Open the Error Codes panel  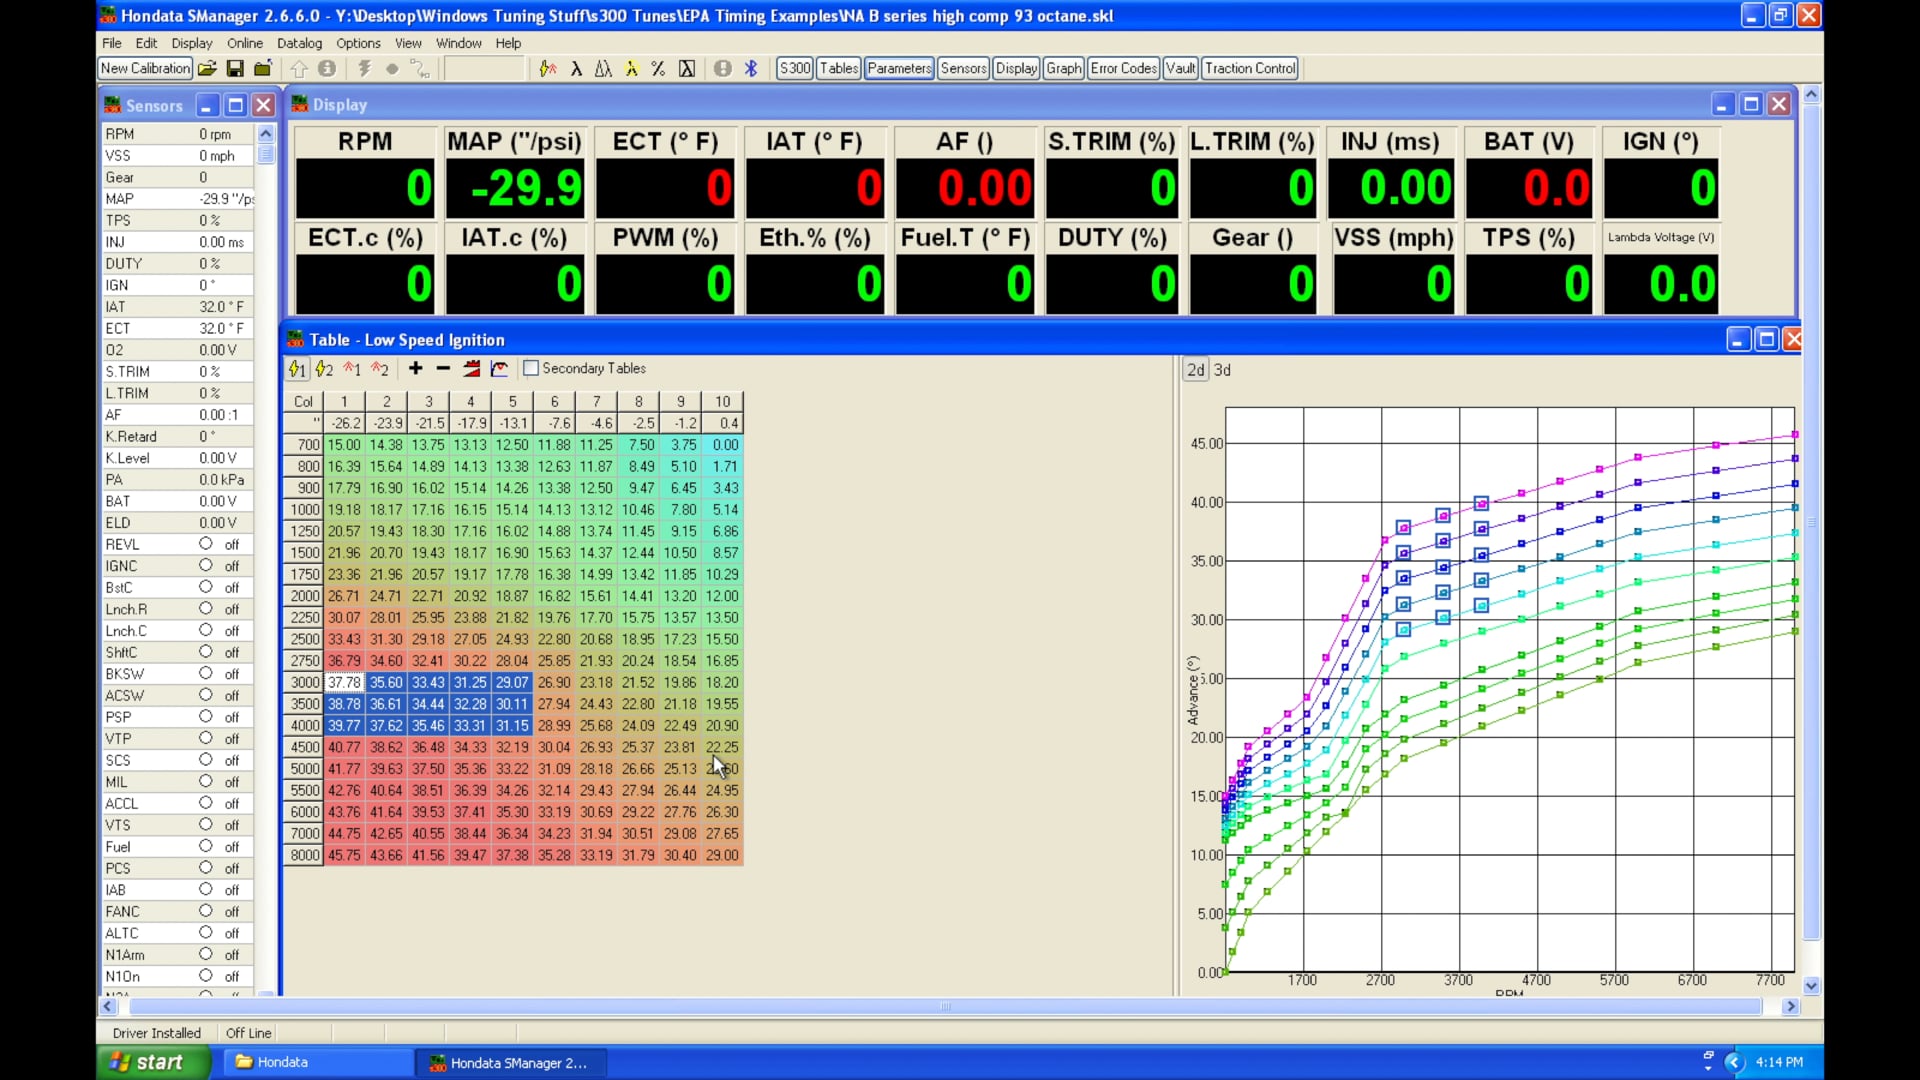1123,68
